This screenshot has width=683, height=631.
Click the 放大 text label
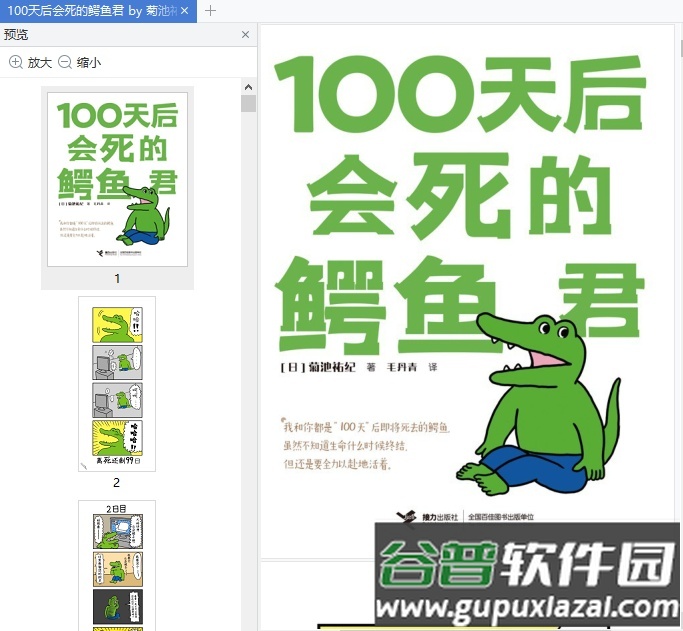[x=40, y=63]
